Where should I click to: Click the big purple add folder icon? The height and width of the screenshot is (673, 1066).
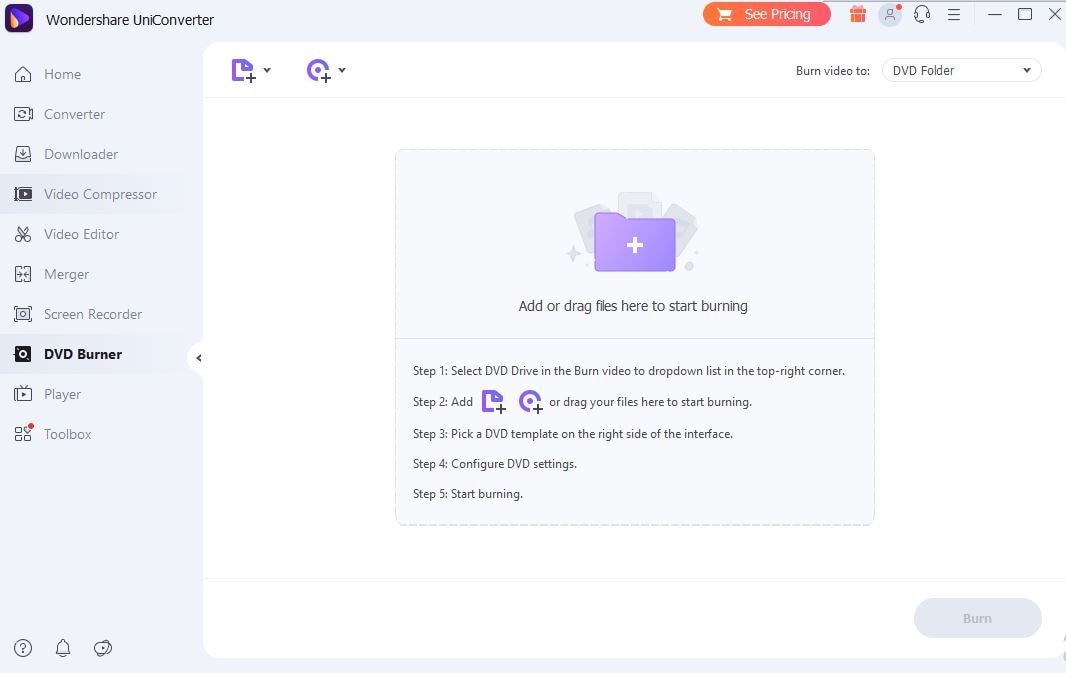coord(635,241)
